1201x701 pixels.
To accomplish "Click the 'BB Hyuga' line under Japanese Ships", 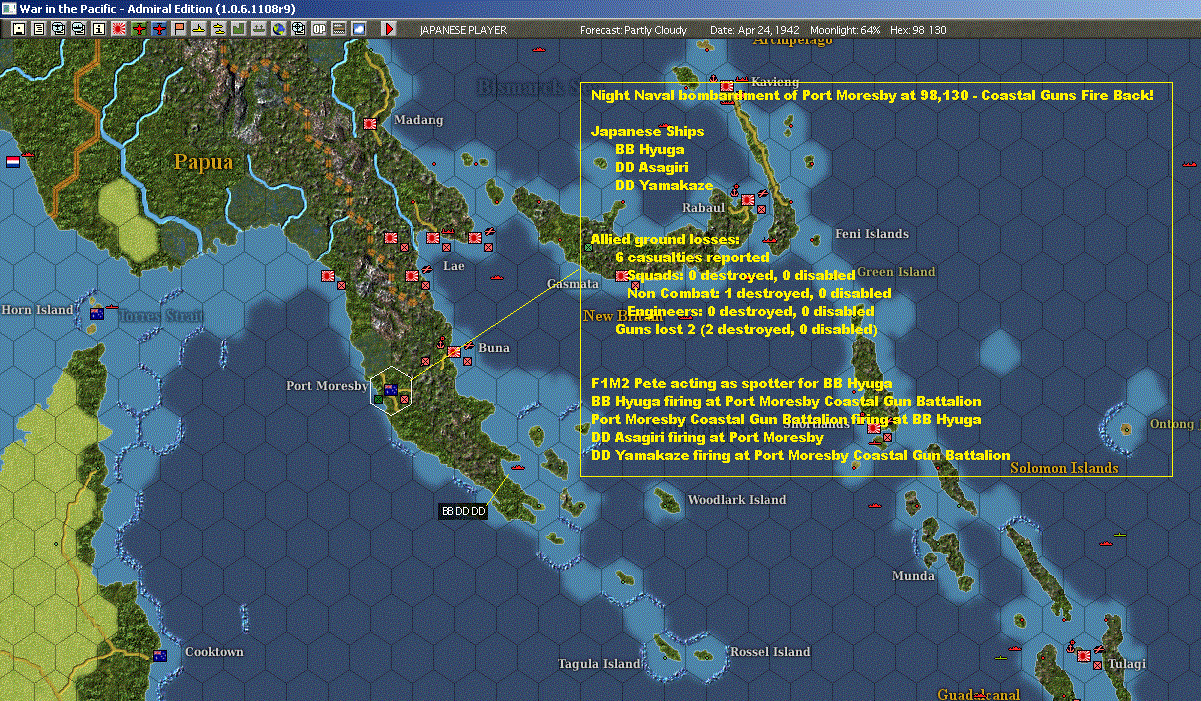I will tap(649, 149).
